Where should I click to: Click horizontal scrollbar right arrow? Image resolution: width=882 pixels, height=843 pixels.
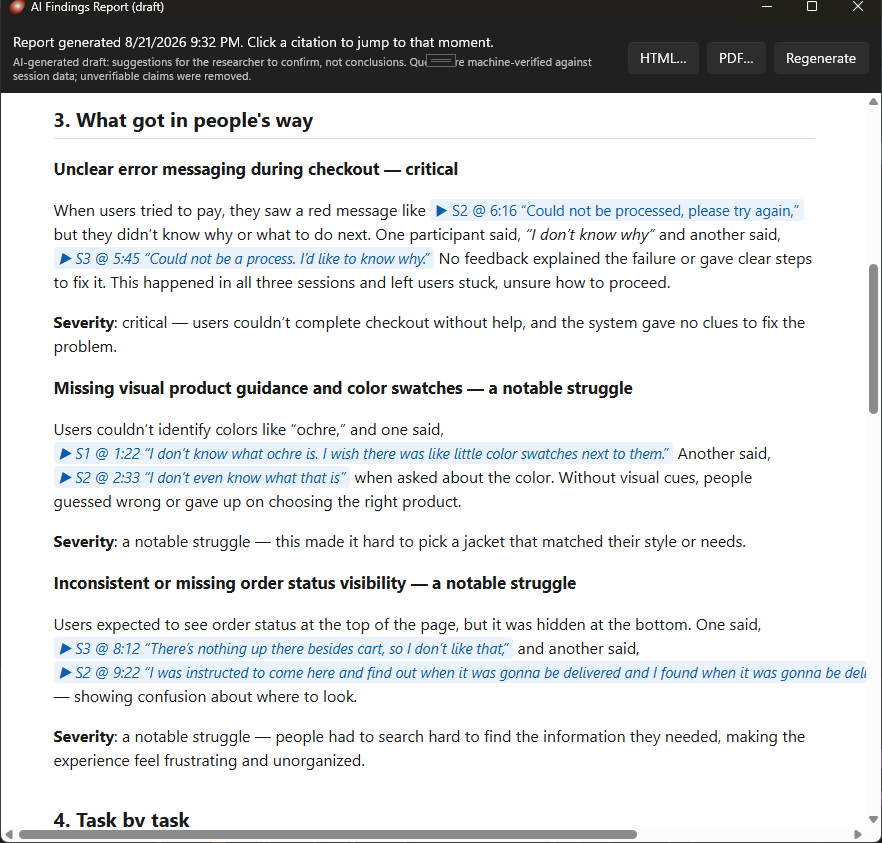(857, 835)
